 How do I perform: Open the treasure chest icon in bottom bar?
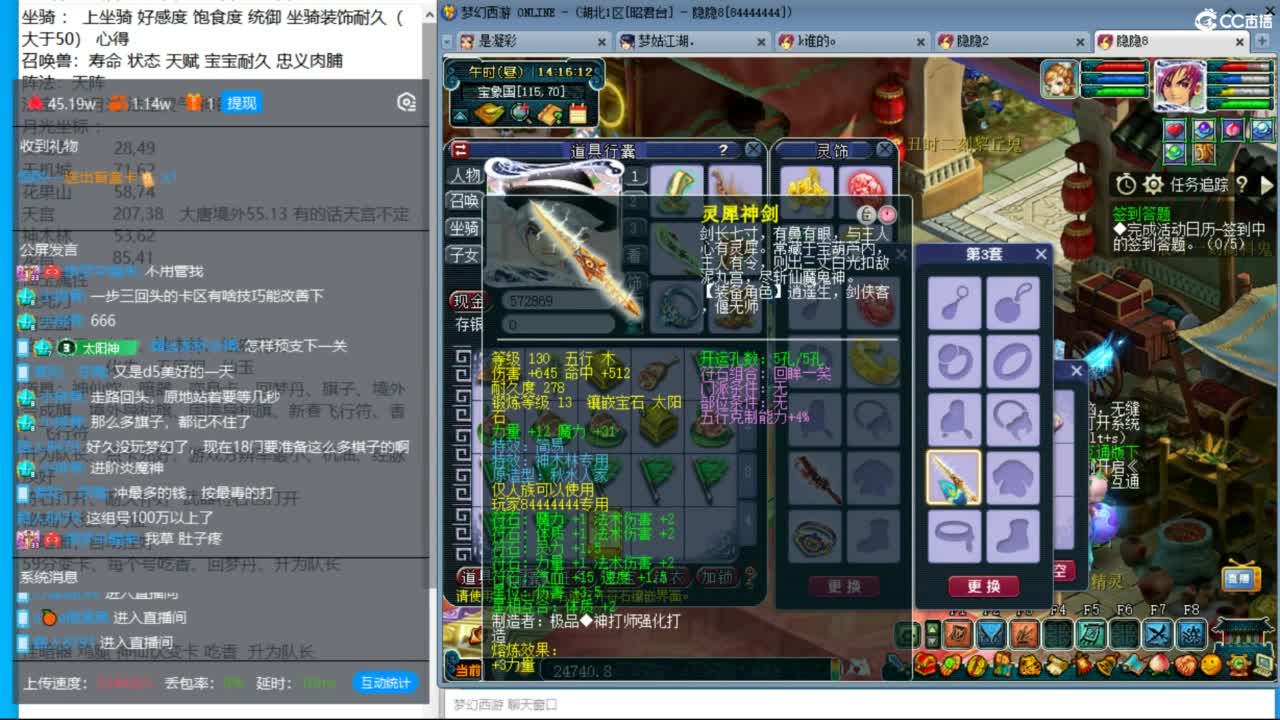coord(924,667)
